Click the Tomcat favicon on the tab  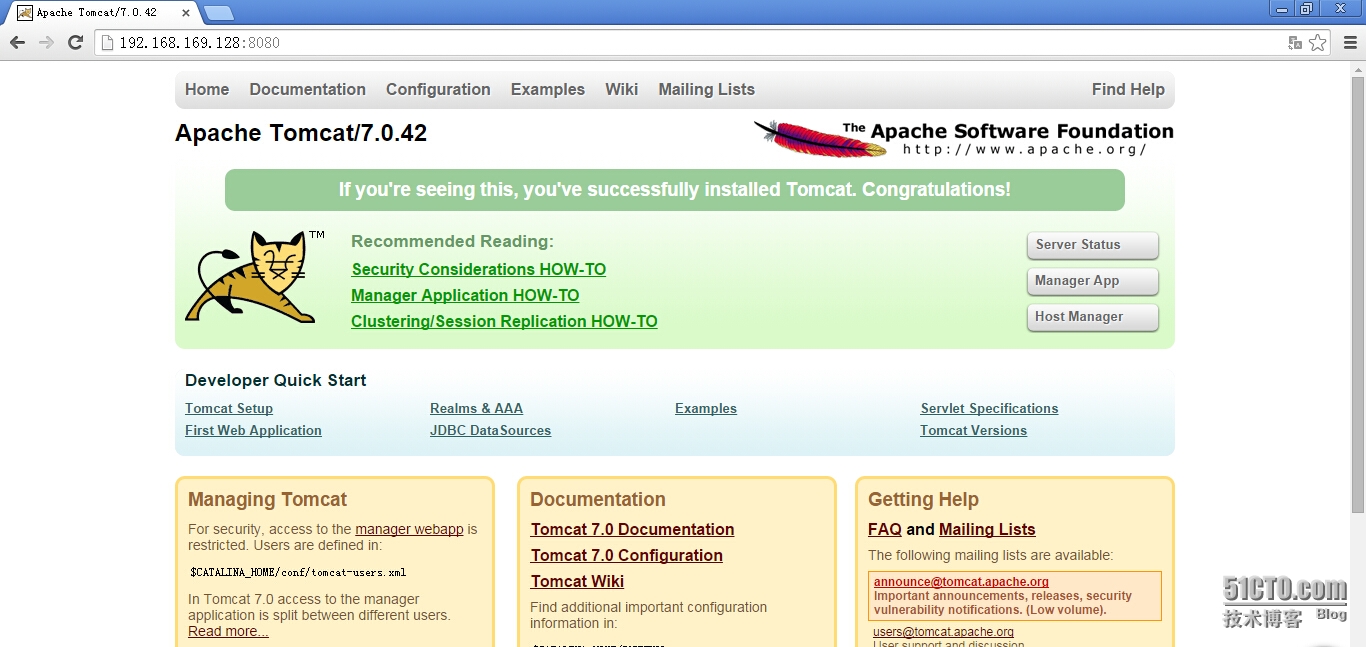pyautogui.click(x=25, y=13)
